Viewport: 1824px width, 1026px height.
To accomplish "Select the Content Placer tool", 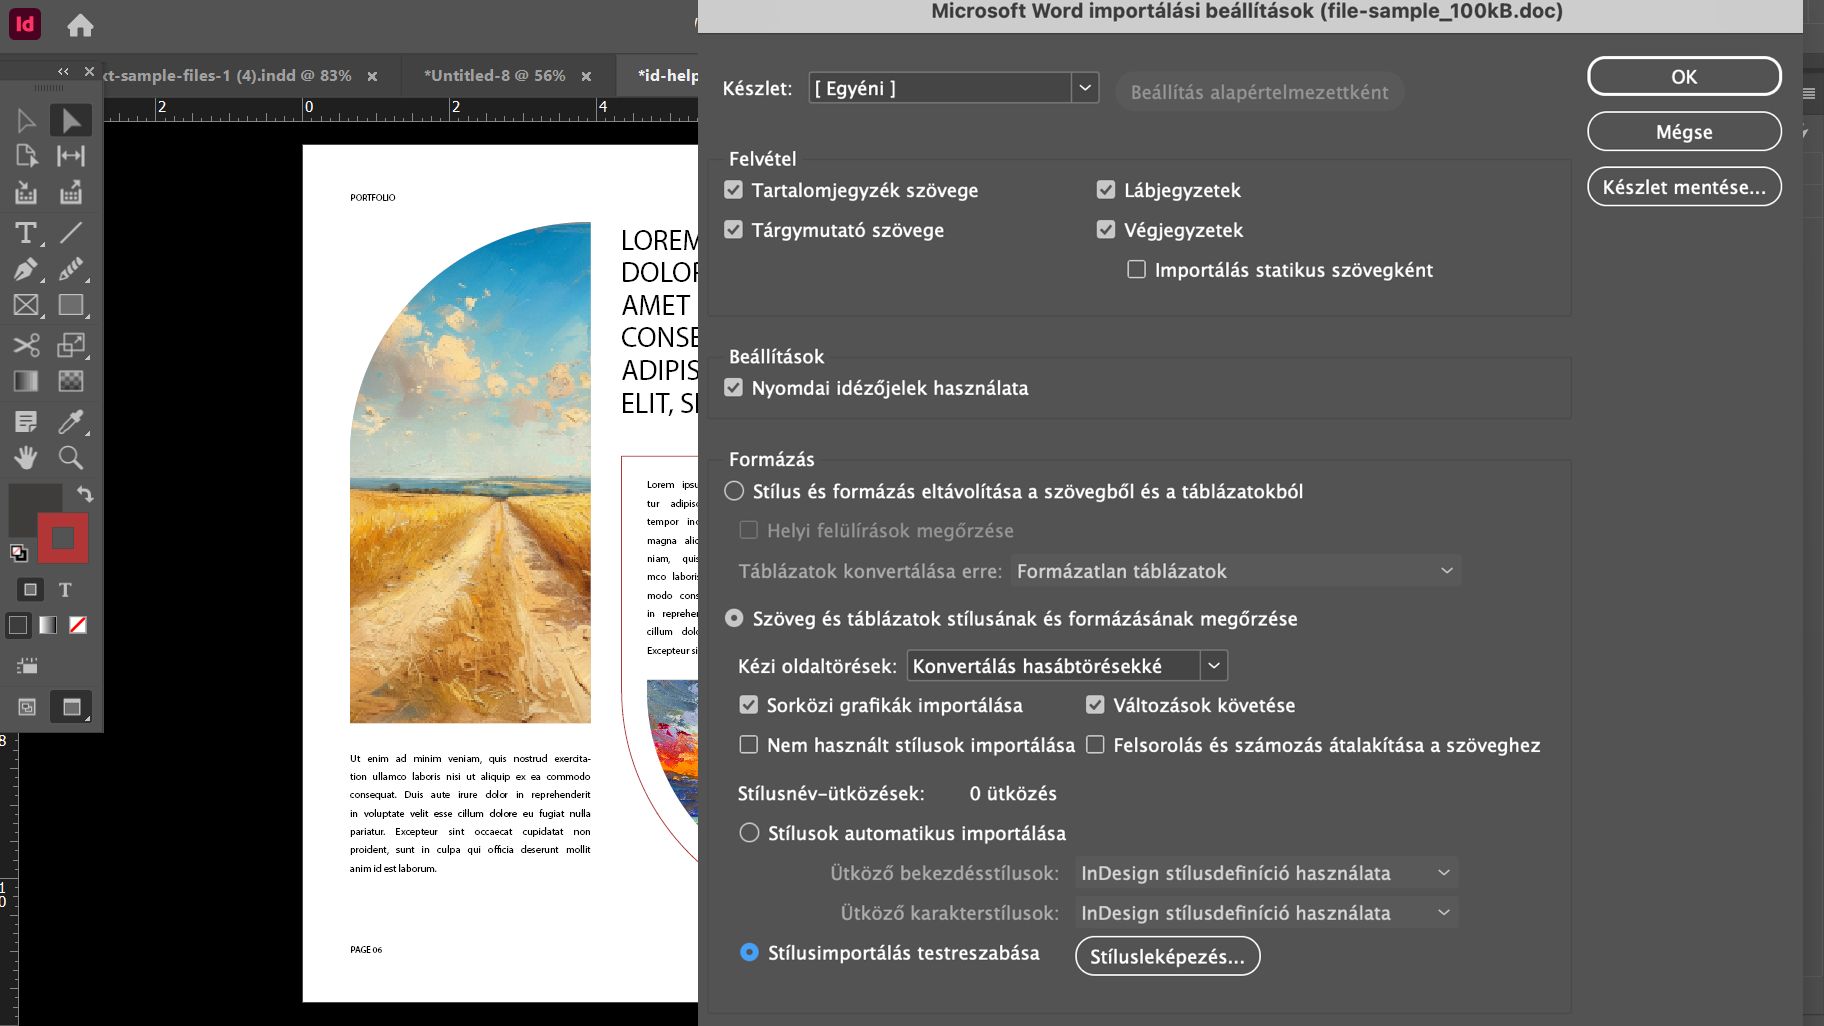I will pos(71,193).
